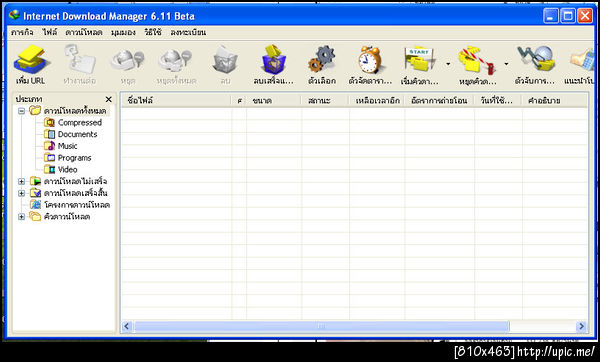Collapse the ดาวน์โหลดทั้งหมด tree node
Image resolution: width=600 pixels, height=362 pixels.
pos(21,111)
